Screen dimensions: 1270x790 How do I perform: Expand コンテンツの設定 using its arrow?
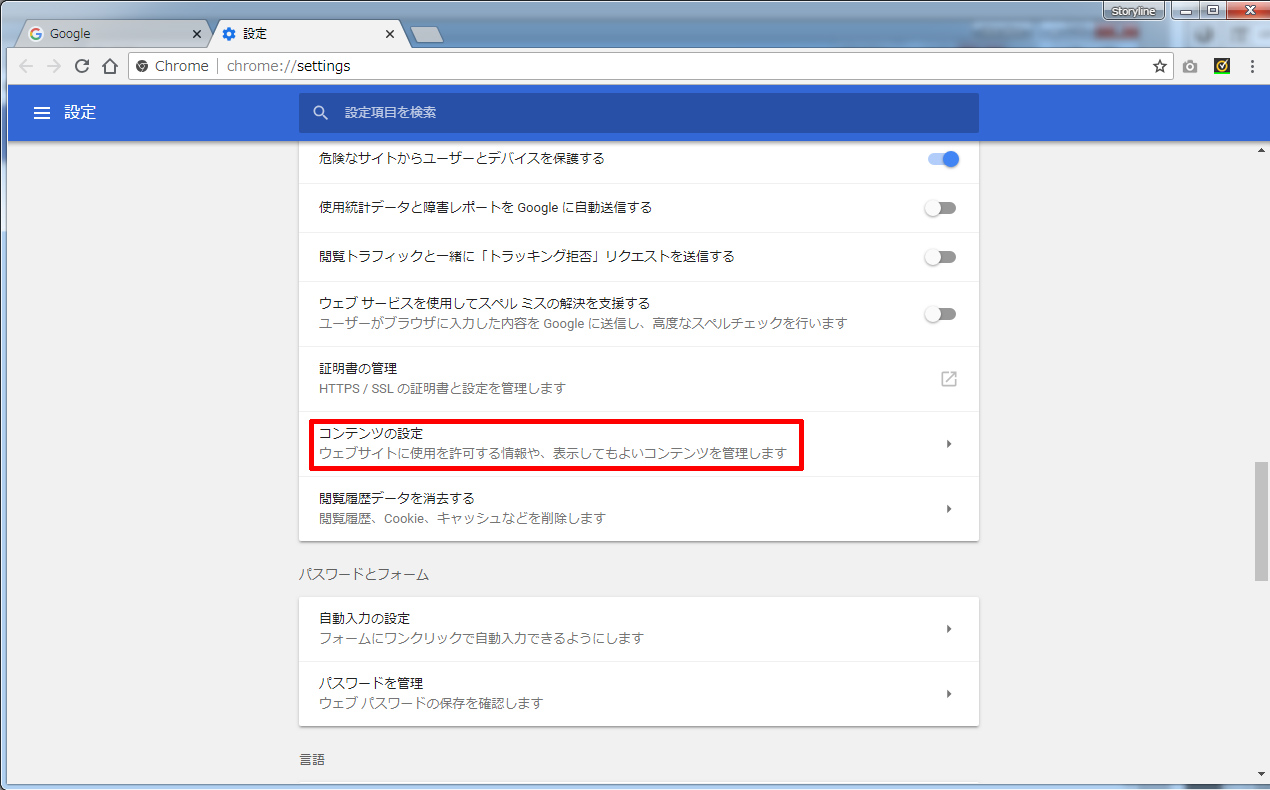pos(948,444)
